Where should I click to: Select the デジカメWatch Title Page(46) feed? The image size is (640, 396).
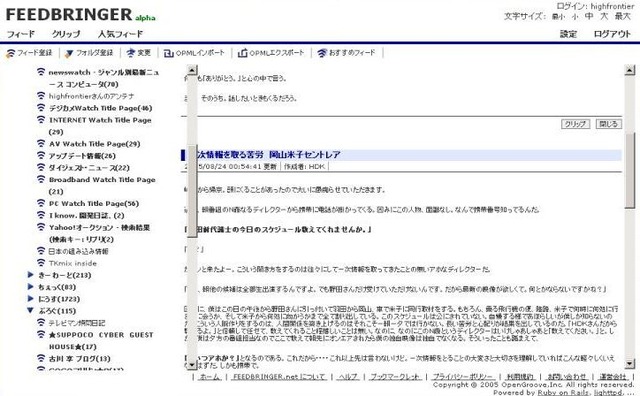(x=100, y=108)
